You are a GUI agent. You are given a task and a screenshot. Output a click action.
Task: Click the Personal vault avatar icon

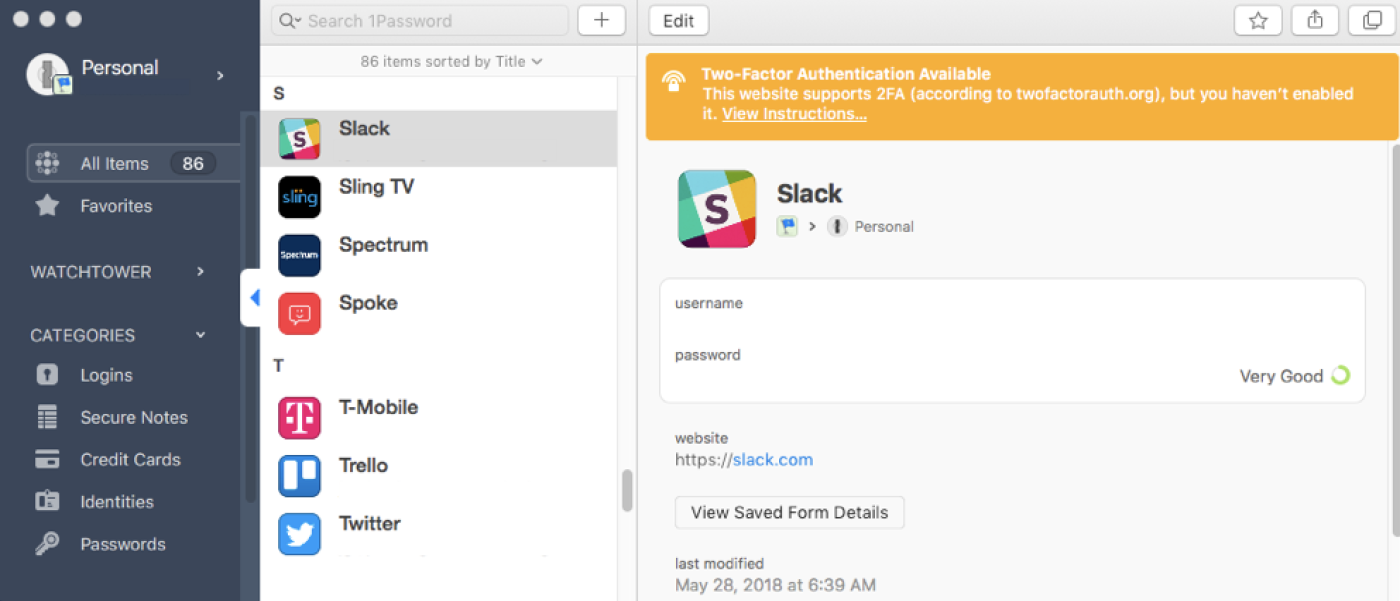[47, 75]
